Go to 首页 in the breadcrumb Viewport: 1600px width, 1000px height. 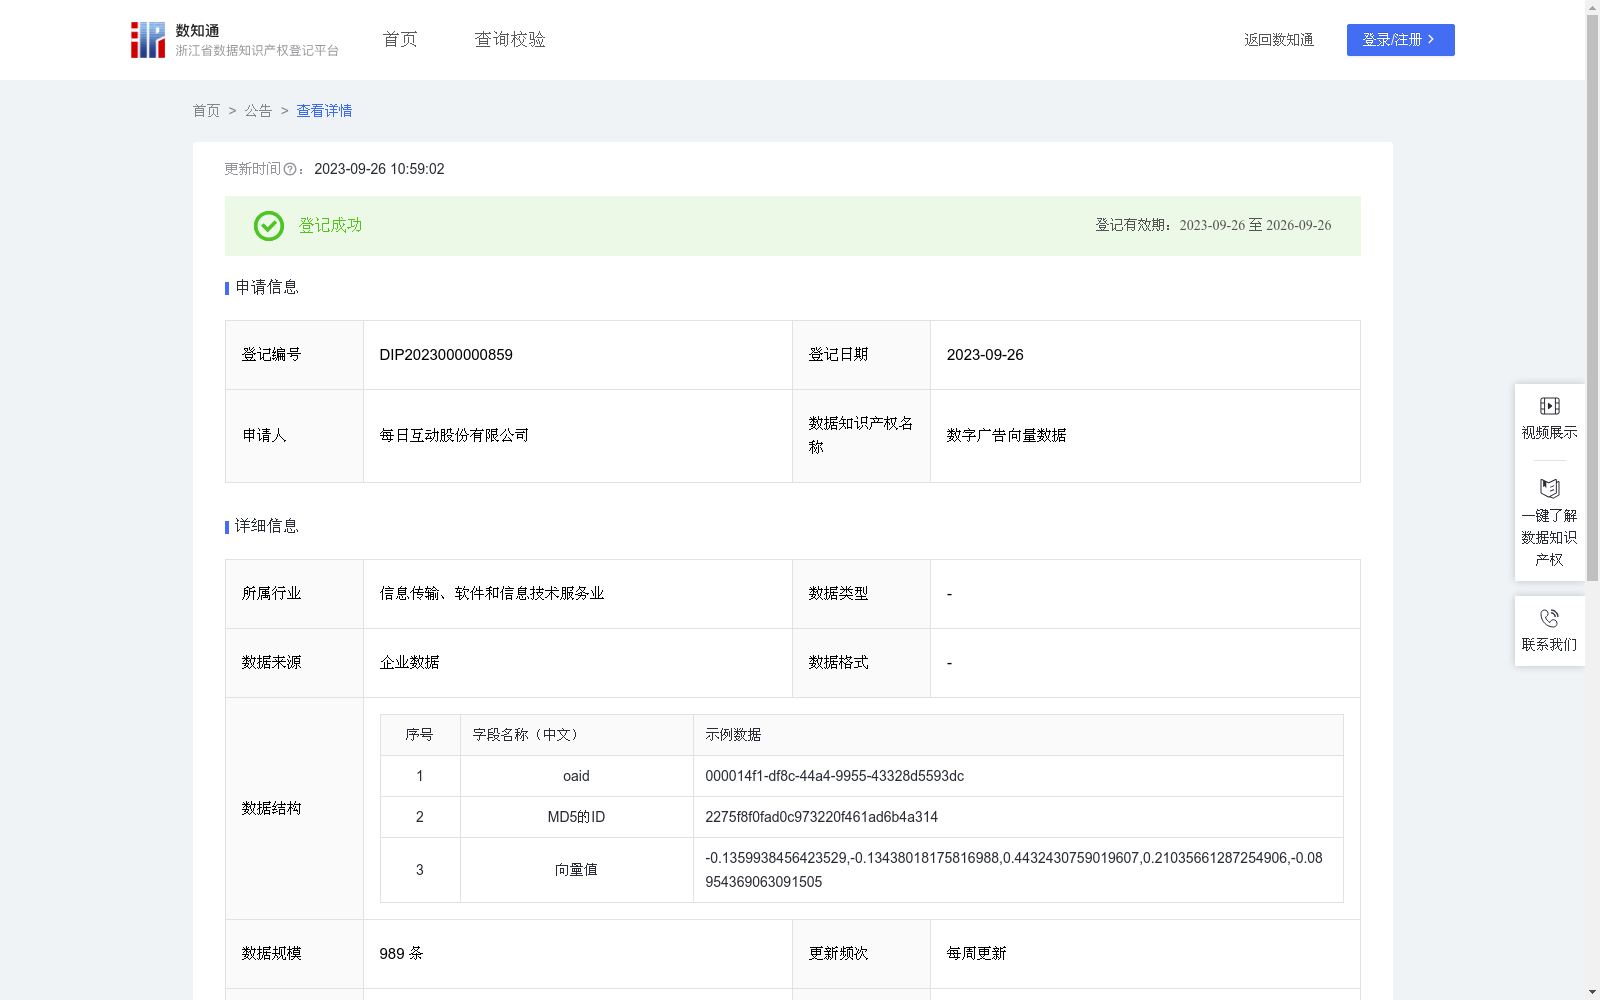coord(206,111)
